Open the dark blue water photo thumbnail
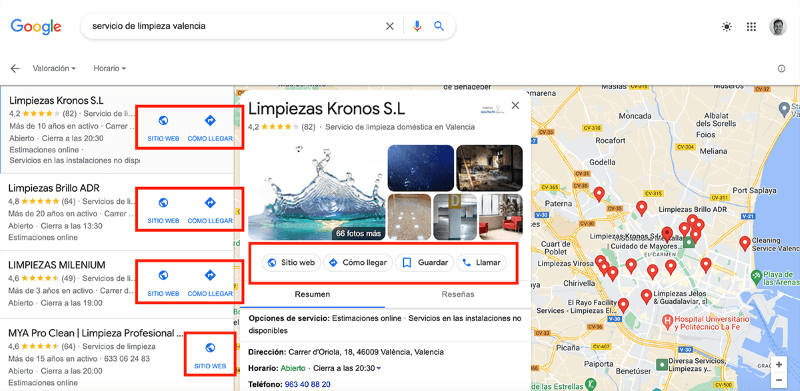800x391 pixels. coord(421,168)
